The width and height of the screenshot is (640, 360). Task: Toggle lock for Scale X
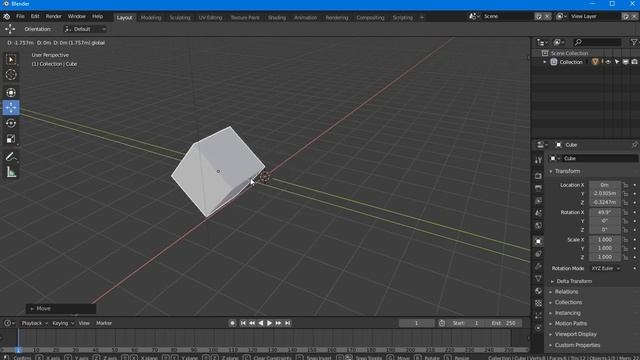[x=626, y=240]
